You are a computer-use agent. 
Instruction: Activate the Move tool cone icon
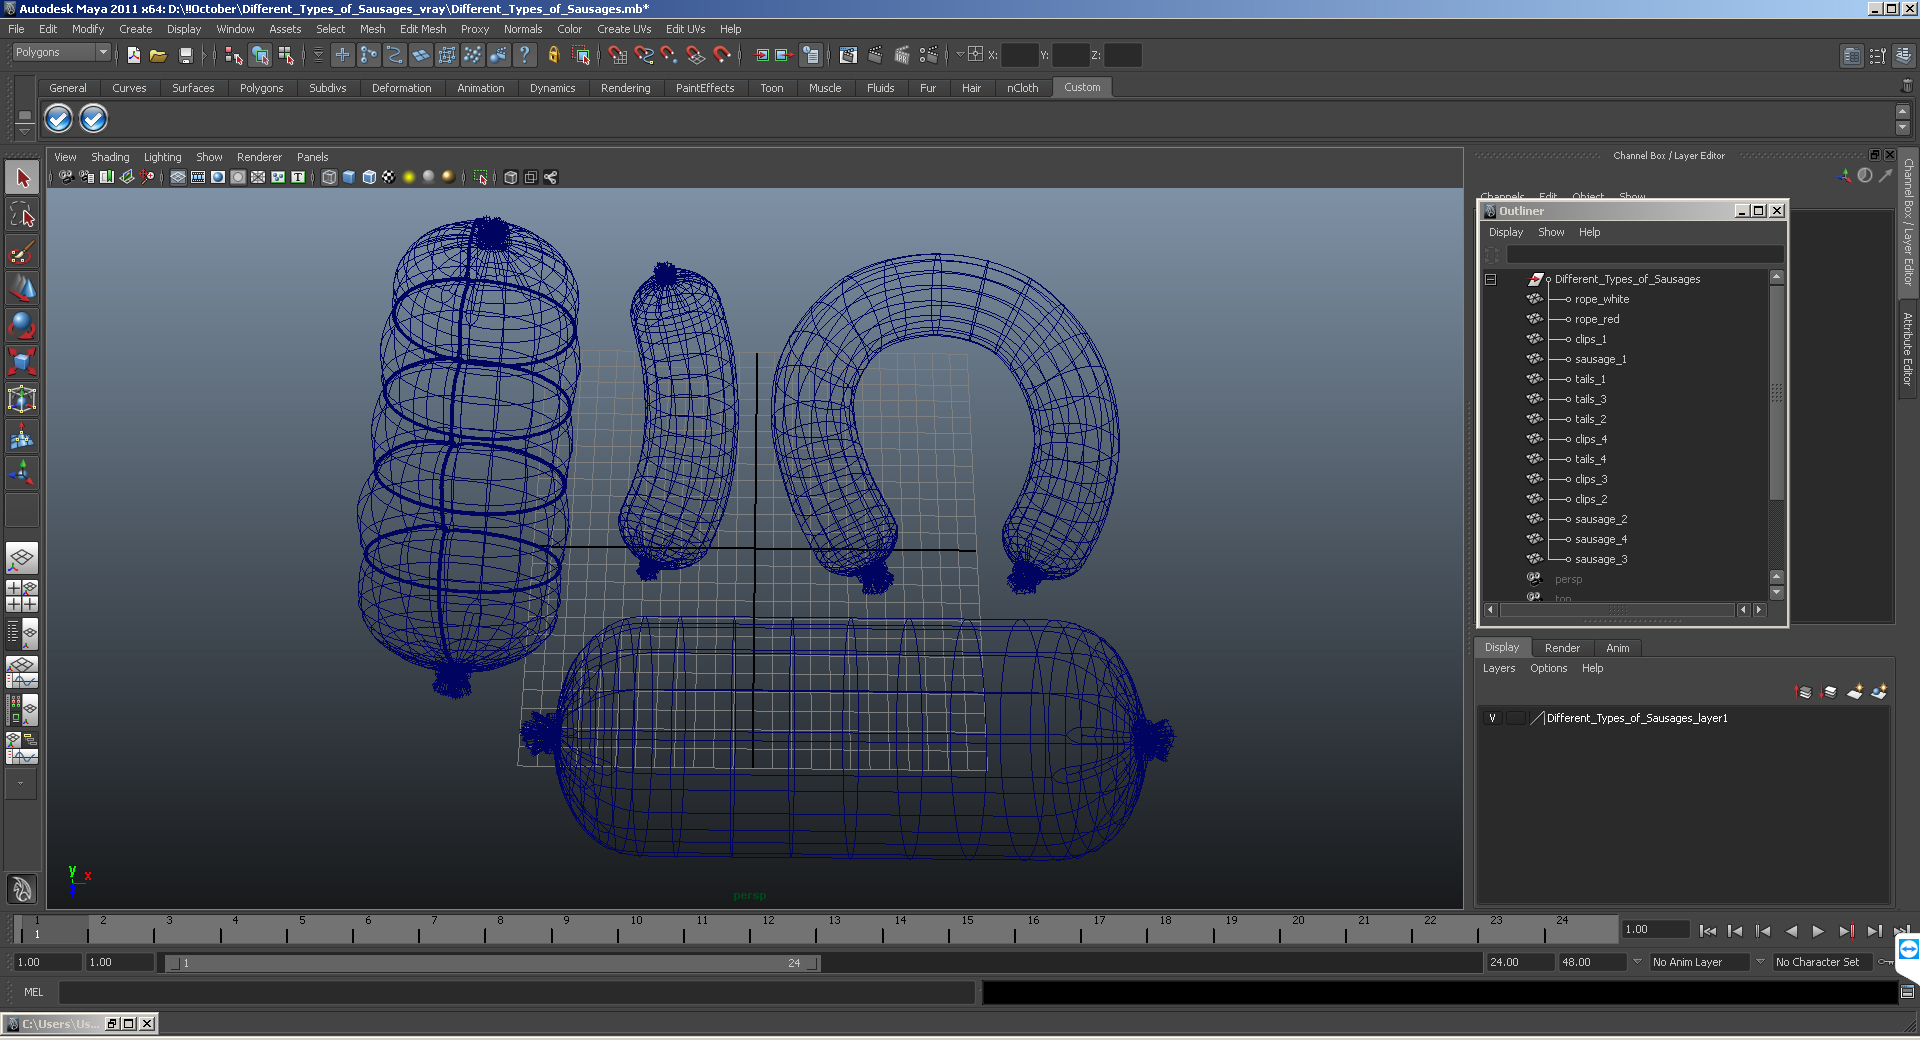pyautogui.click(x=22, y=289)
